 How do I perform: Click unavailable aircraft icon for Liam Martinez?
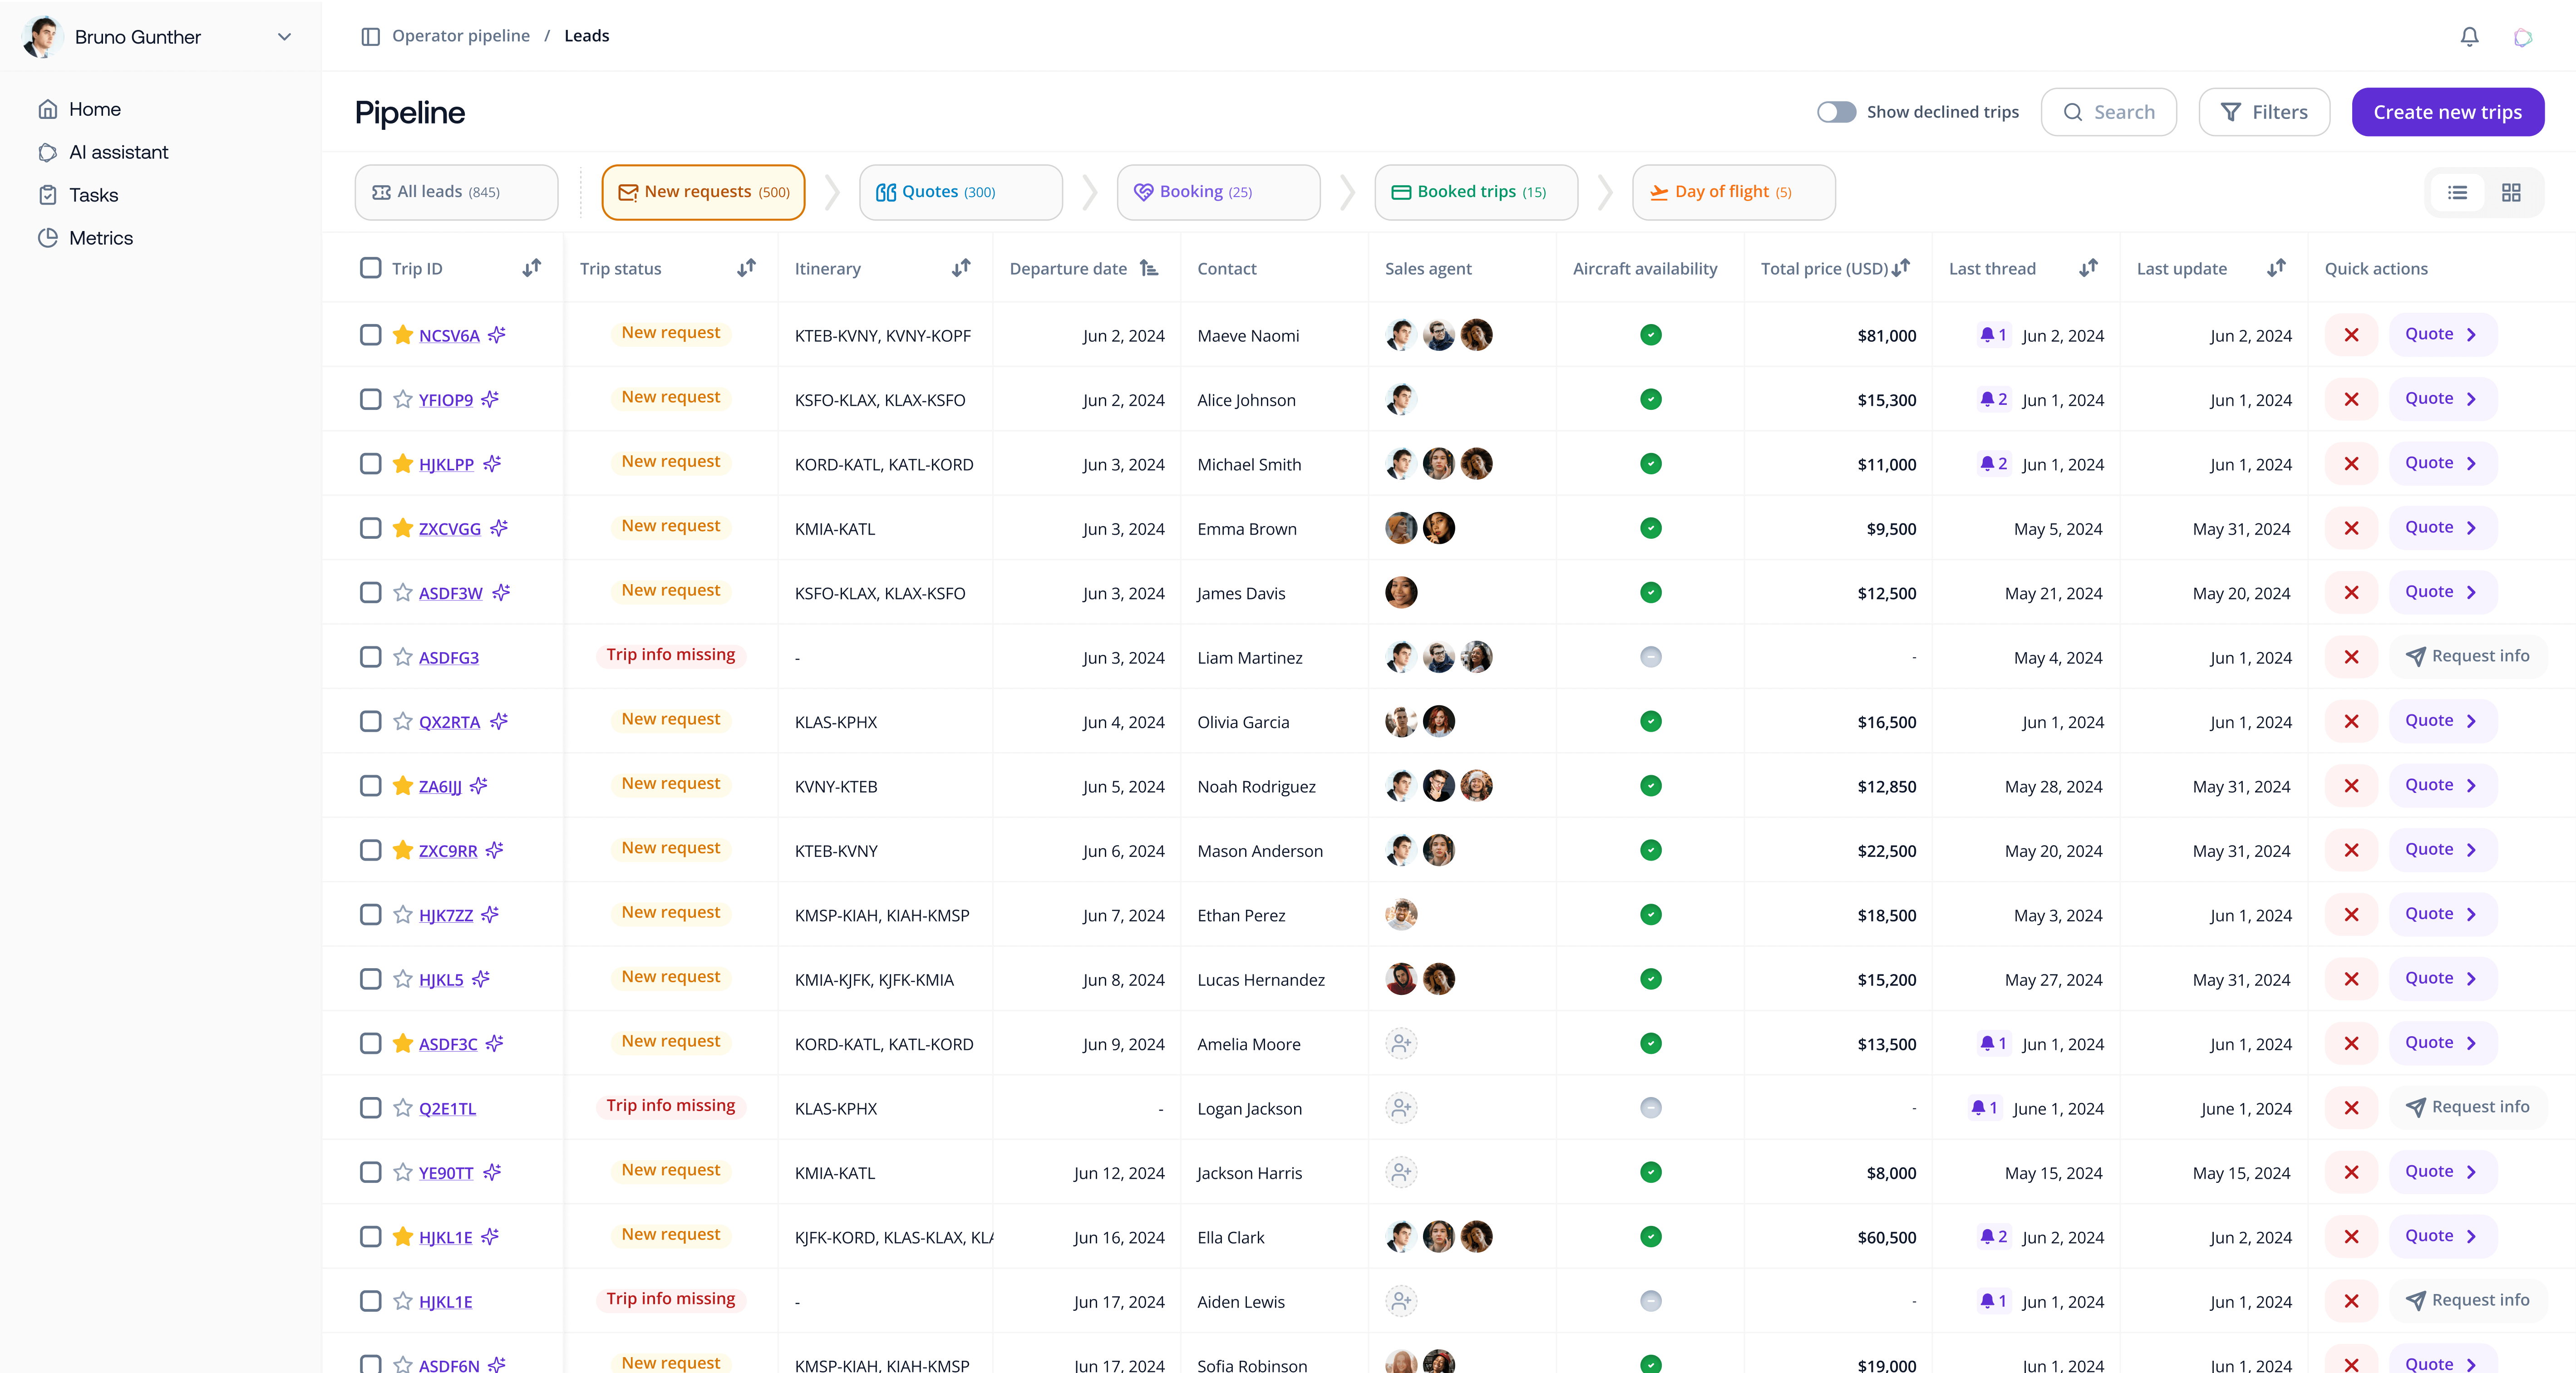[x=1651, y=657]
